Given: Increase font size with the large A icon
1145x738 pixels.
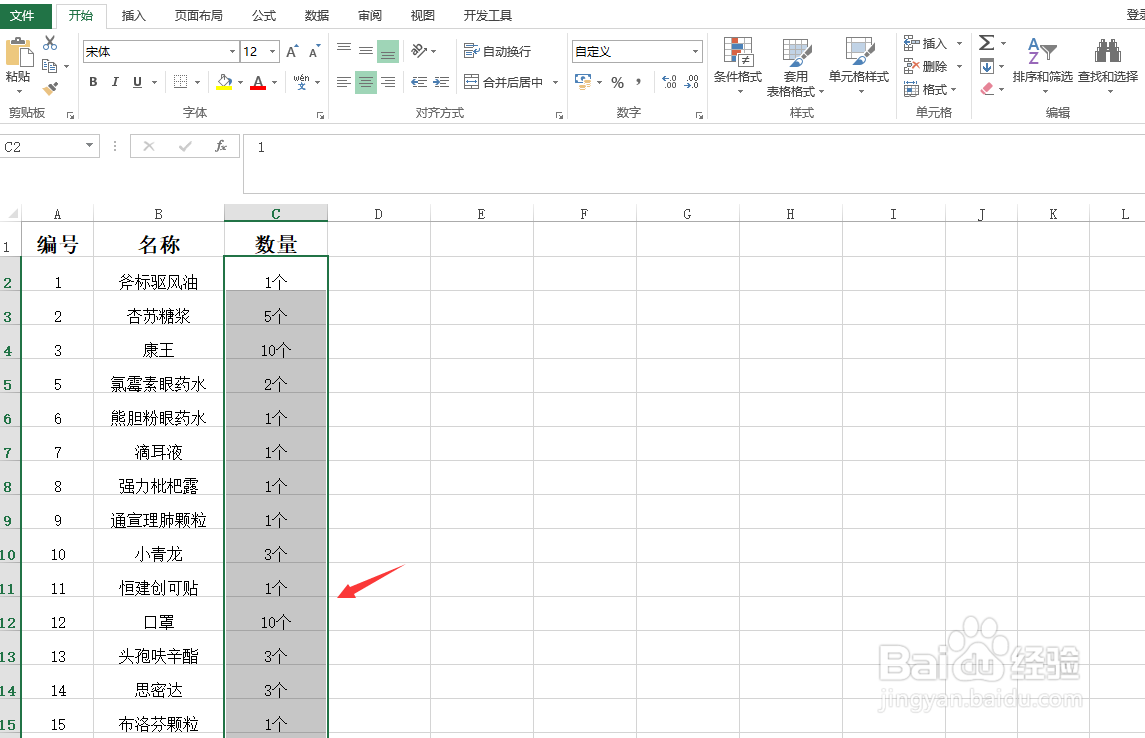Looking at the screenshot, I should coord(291,52).
